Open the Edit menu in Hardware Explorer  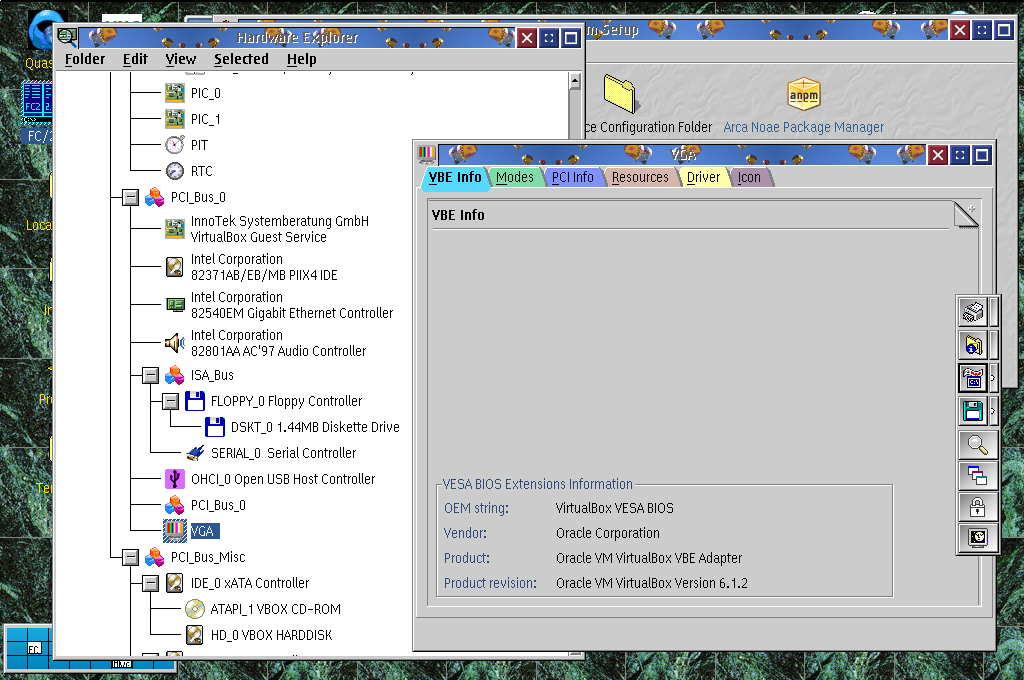[135, 59]
